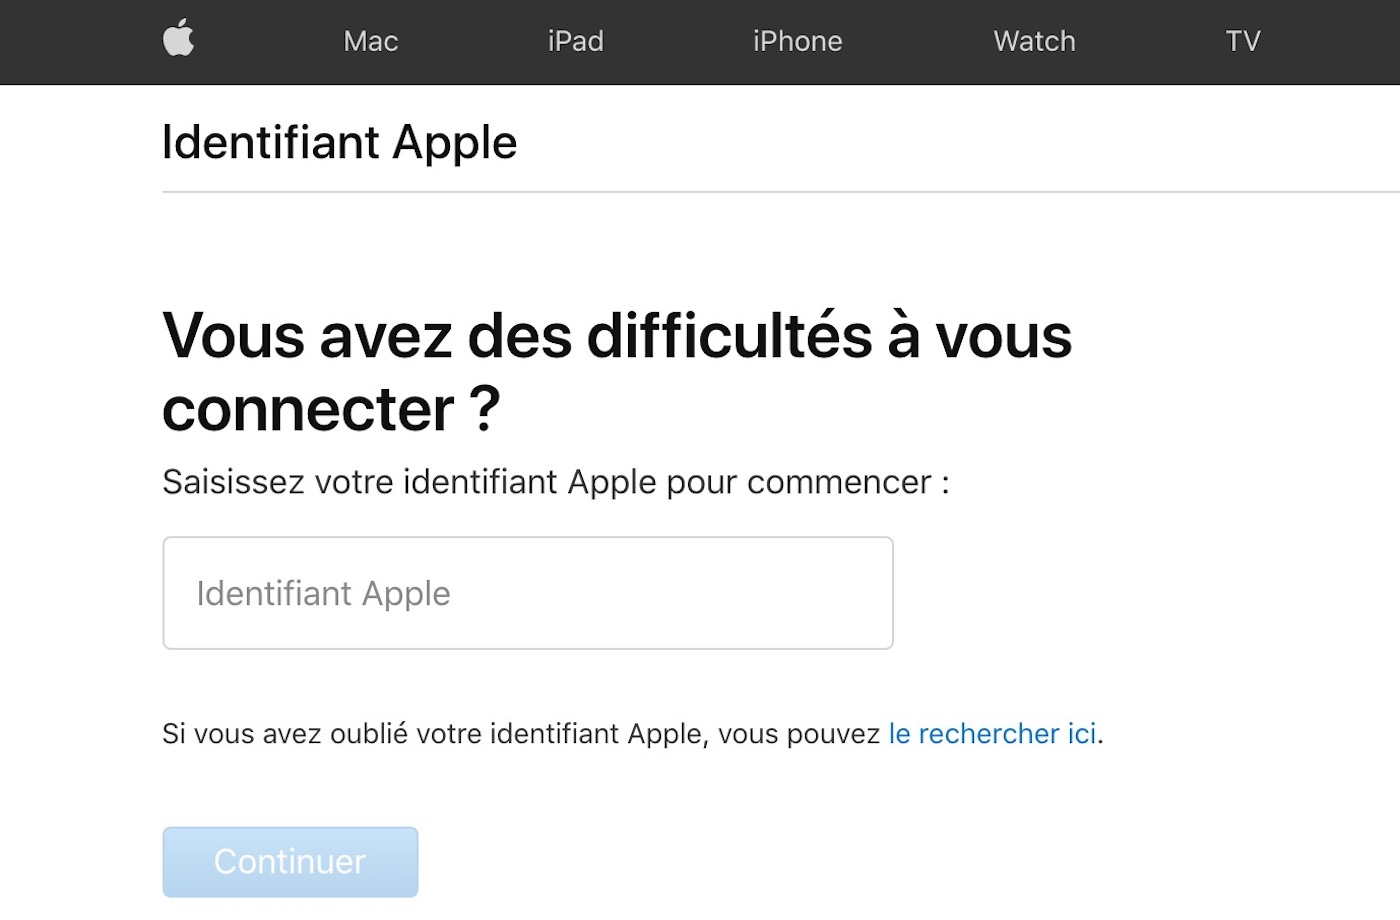Open the Mac menu item
The height and width of the screenshot is (920, 1400).
370,41
